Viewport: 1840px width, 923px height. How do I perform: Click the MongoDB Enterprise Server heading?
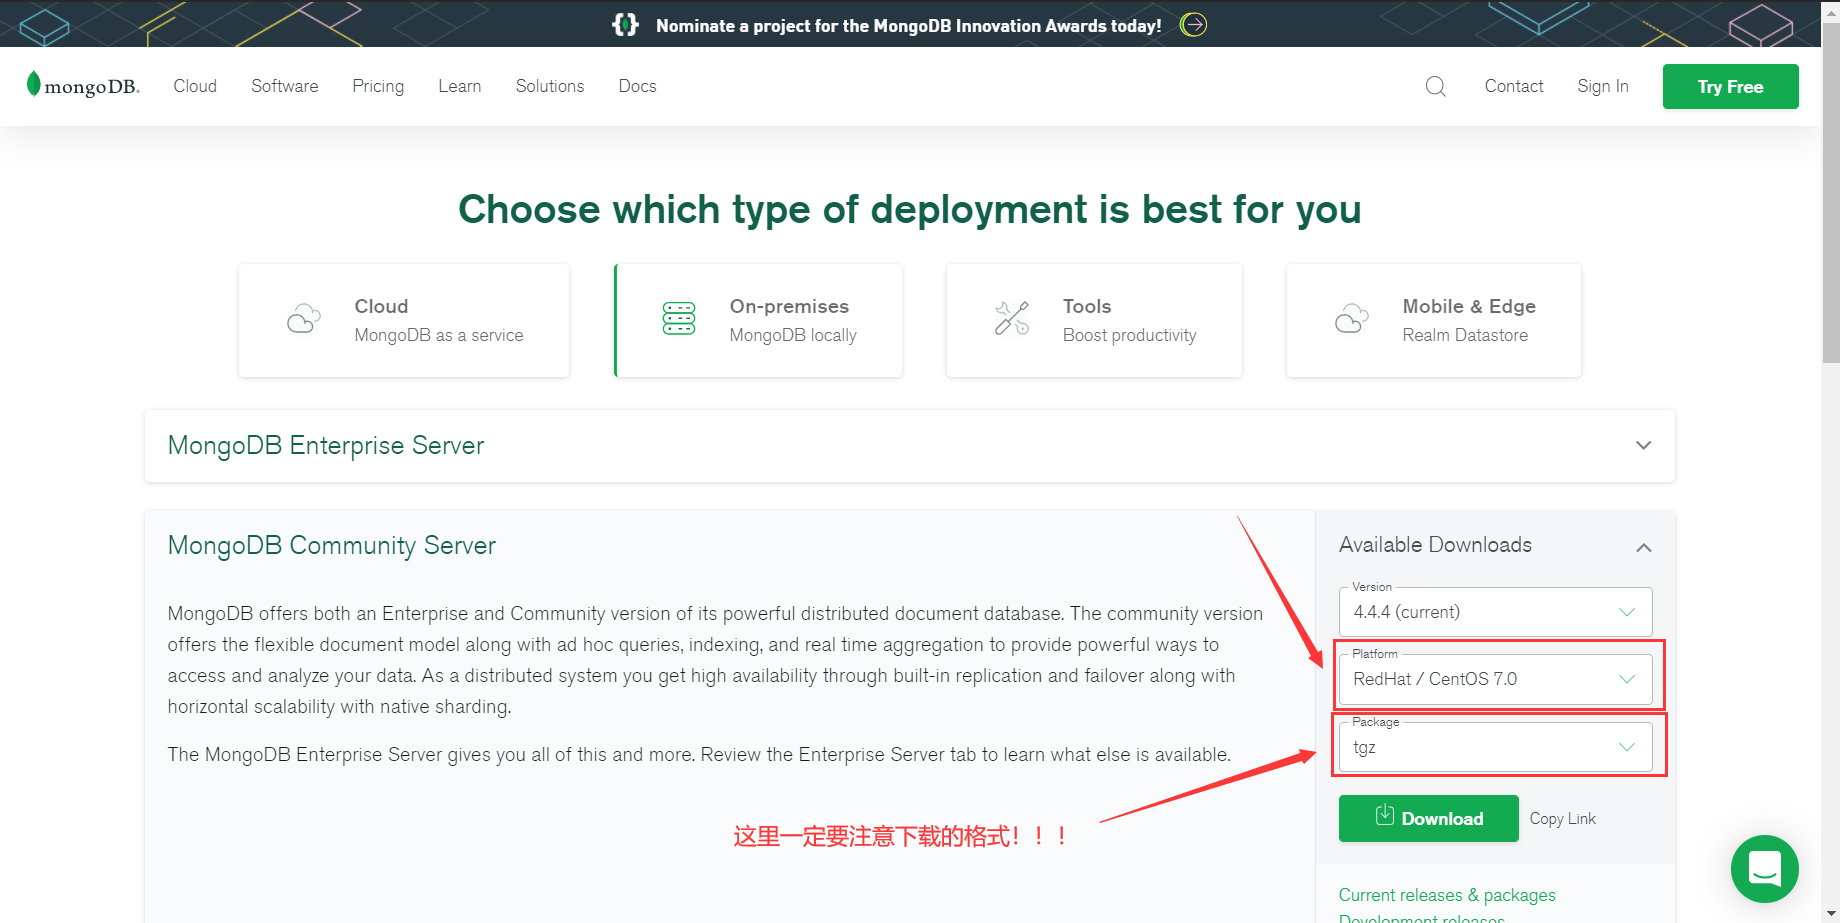click(326, 445)
